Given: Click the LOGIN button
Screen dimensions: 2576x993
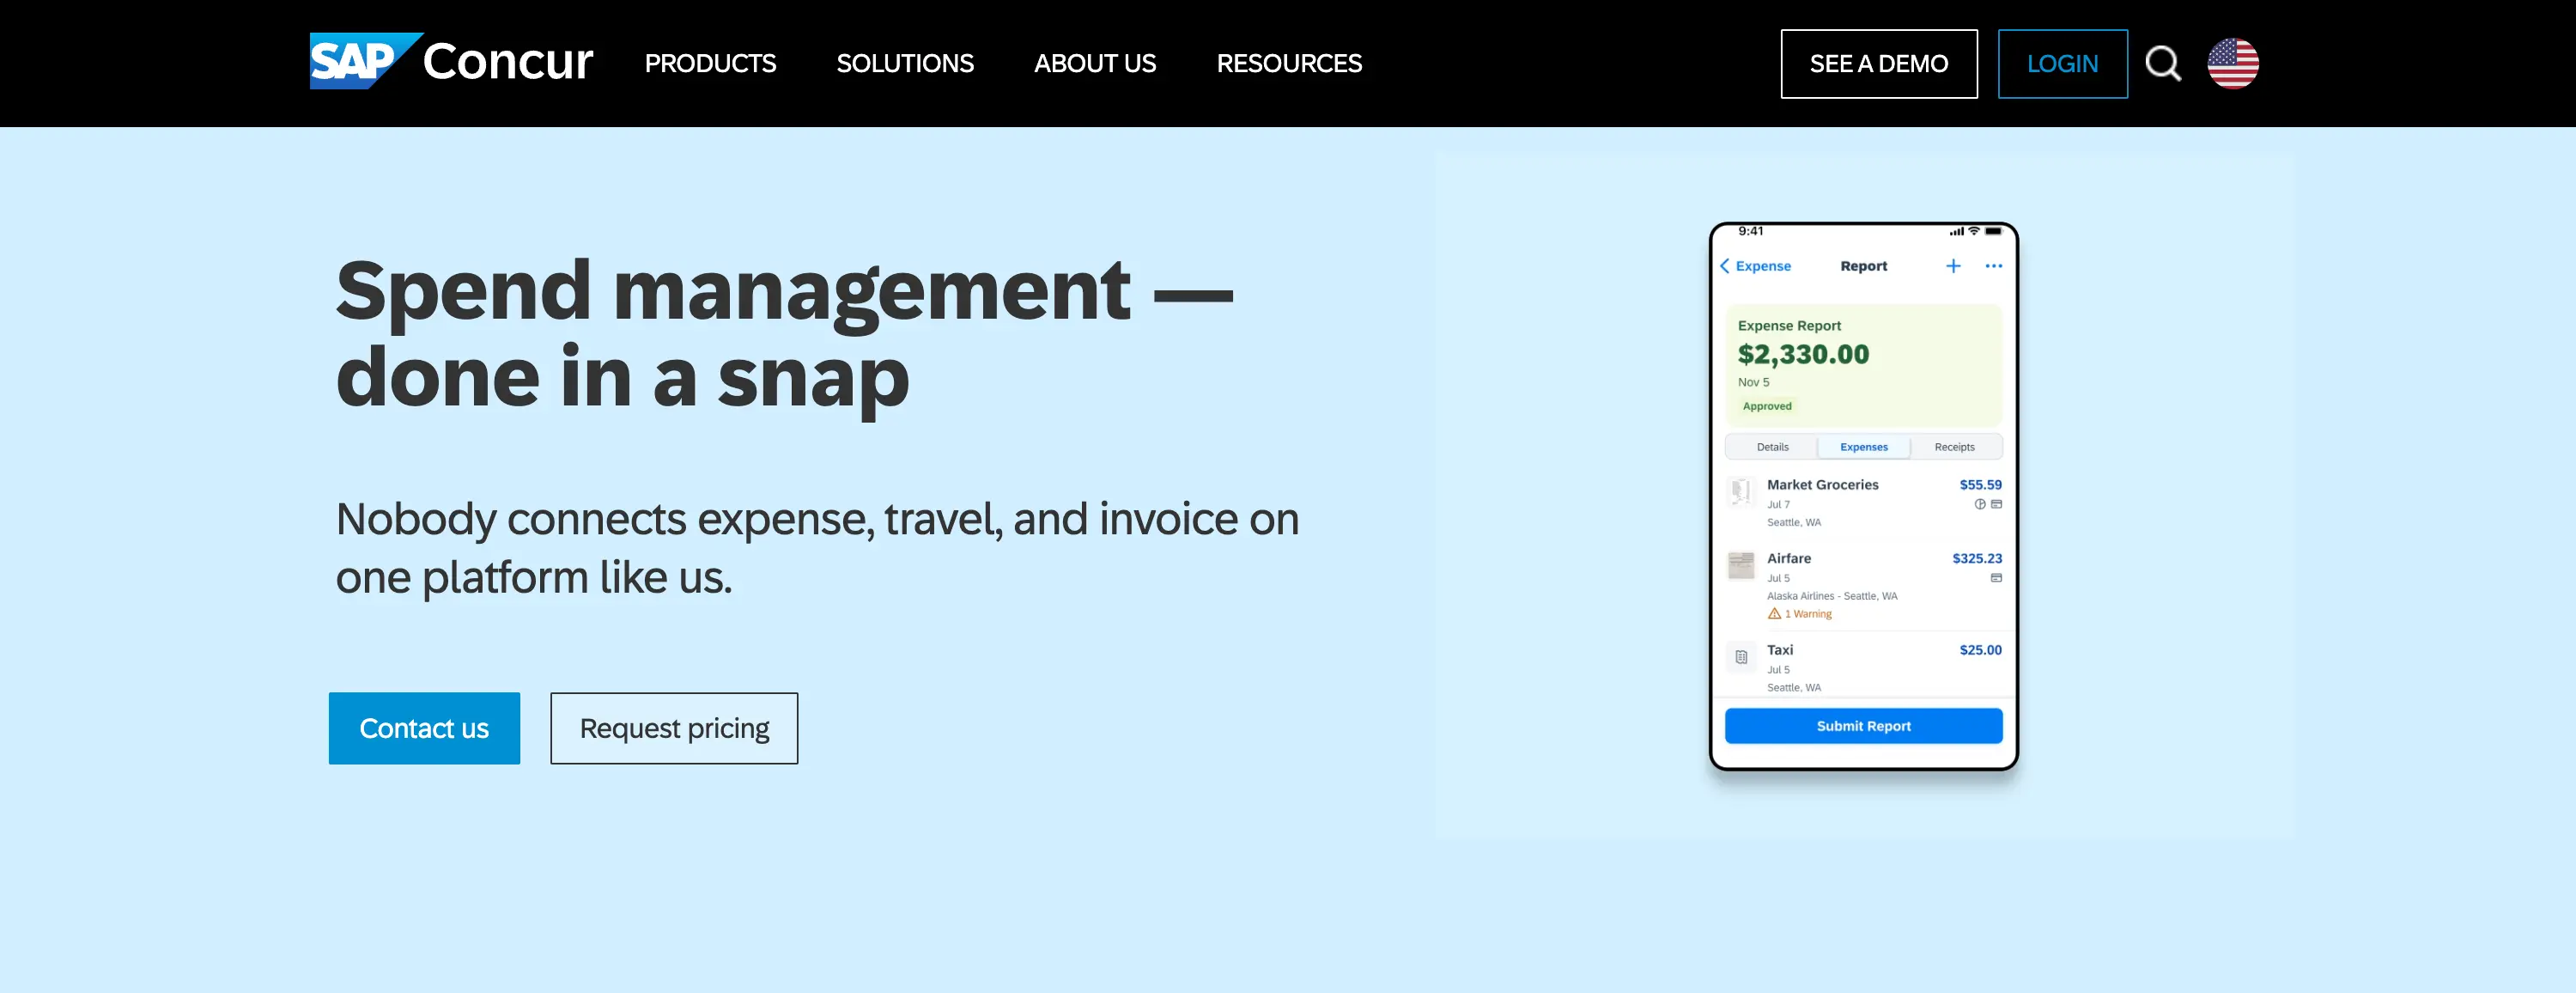Looking at the screenshot, I should (x=2062, y=64).
